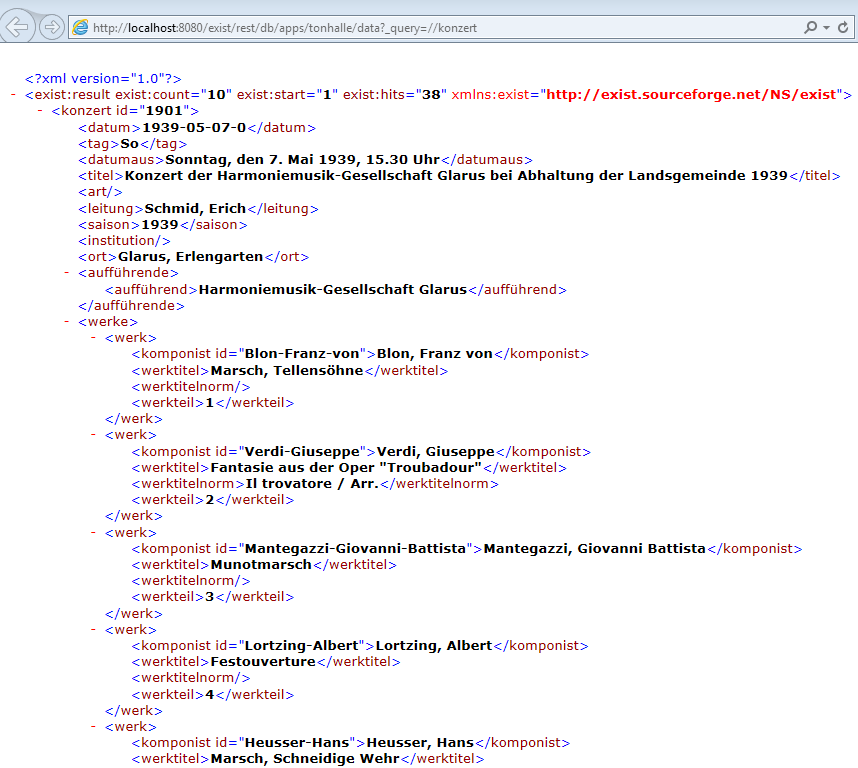
Task: Collapse the werk node above the Blon composer
Action: click(x=94, y=338)
